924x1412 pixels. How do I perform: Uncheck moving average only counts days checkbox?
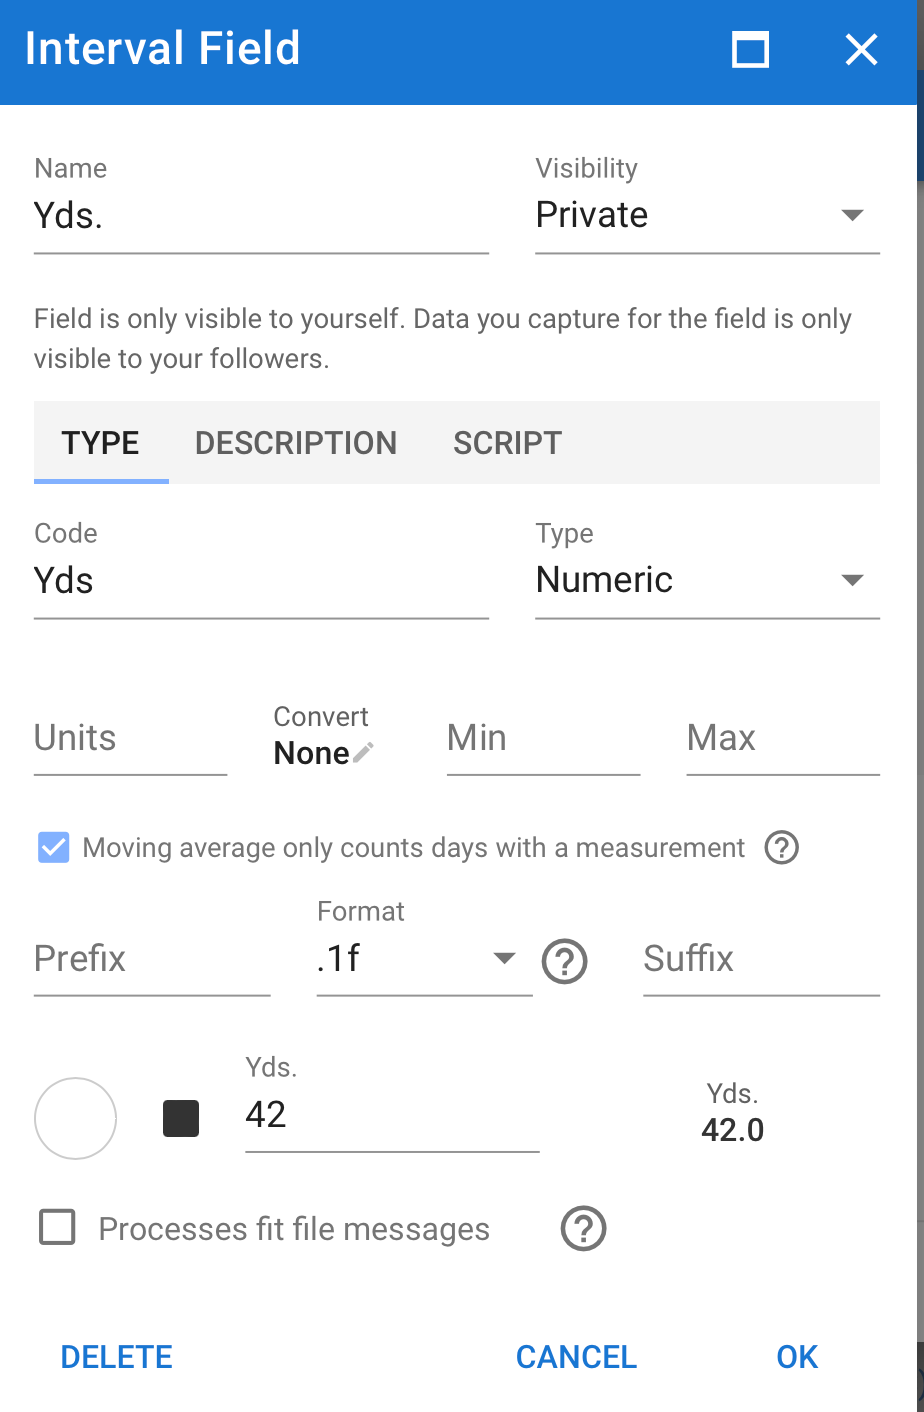(54, 848)
